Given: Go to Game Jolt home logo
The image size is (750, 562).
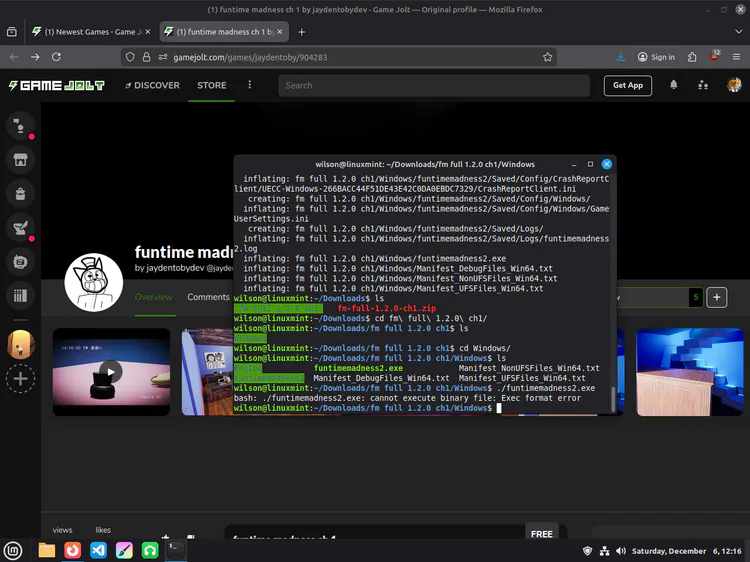Looking at the screenshot, I should click(x=56, y=85).
